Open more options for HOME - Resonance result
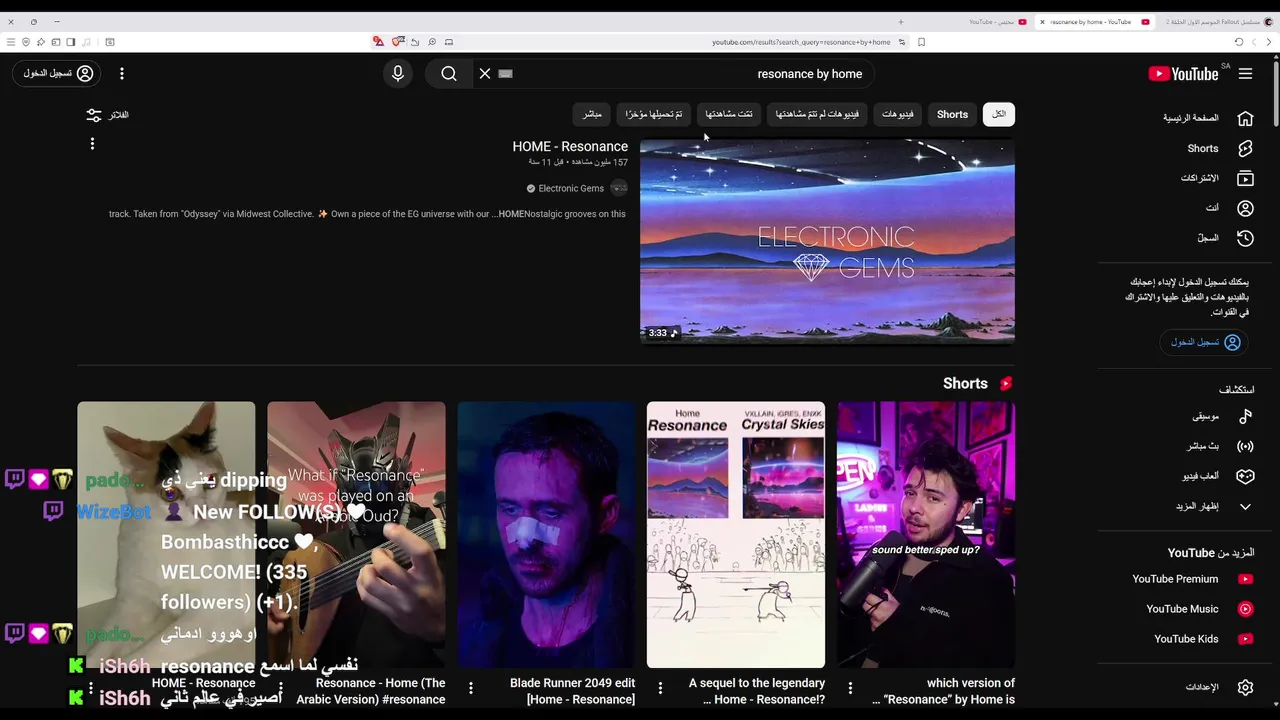The height and width of the screenshot is (720, 1280). (x=92, y=145)
